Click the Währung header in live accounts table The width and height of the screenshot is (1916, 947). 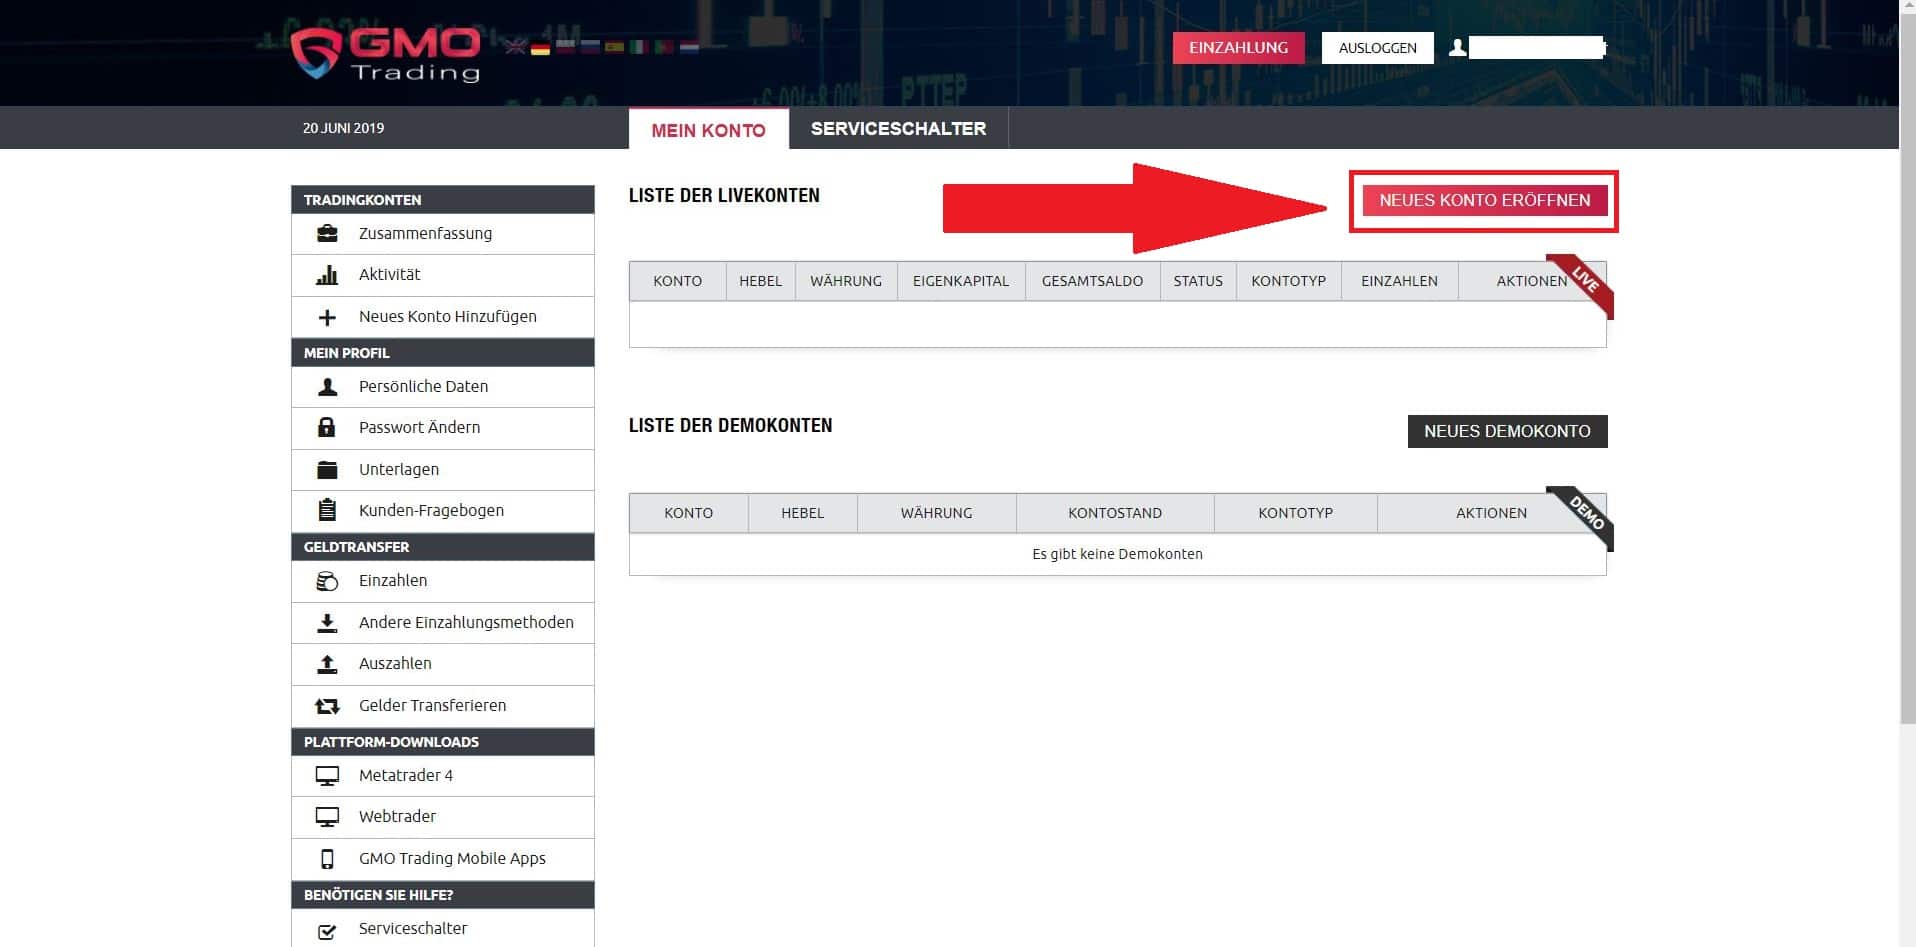(x=846, y=281)
